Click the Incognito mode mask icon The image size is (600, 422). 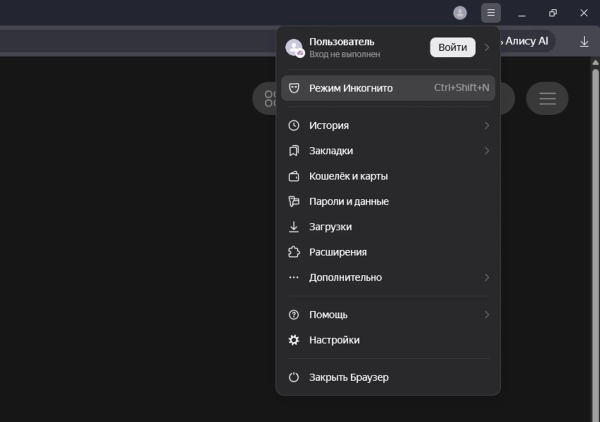[294, 88]
